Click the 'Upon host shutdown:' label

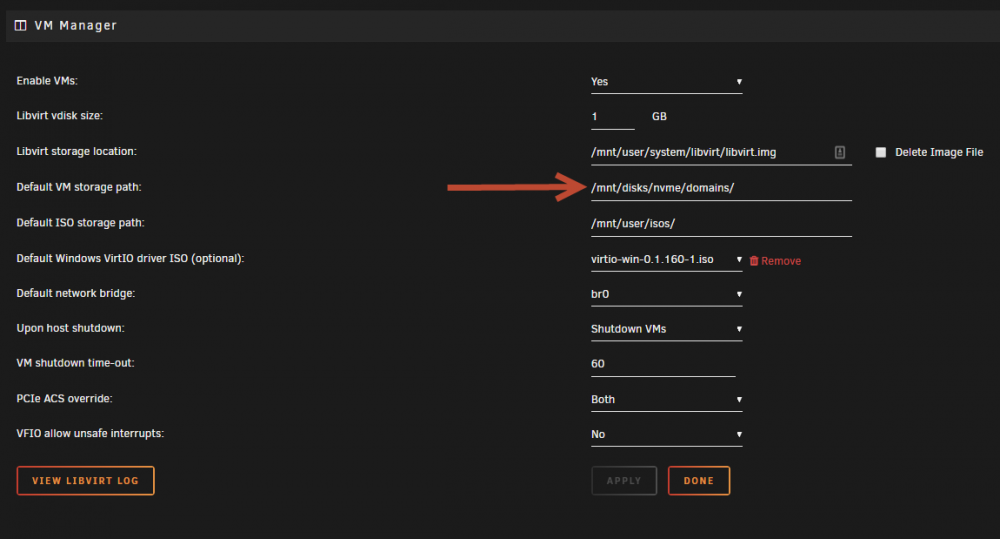pyautogui.click(x=70, y=328)
